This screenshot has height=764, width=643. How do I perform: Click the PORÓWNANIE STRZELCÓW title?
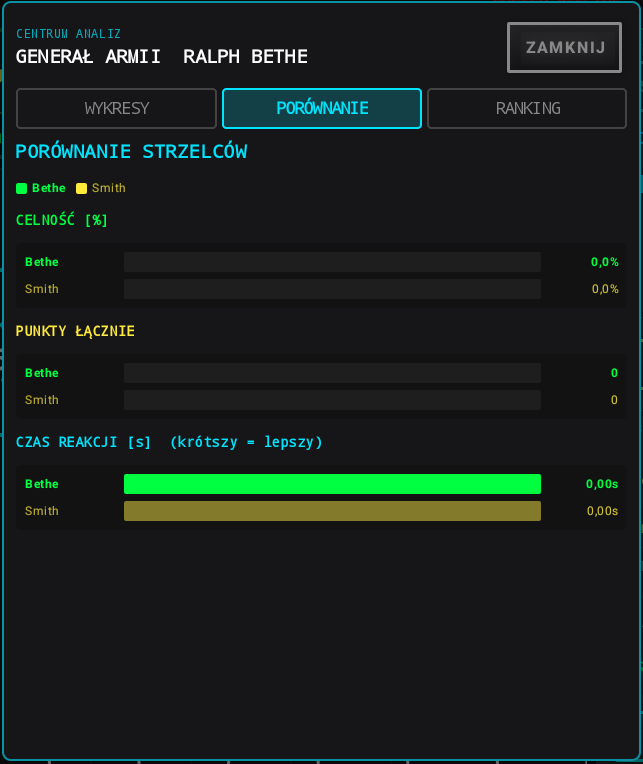tap(132, 152)
